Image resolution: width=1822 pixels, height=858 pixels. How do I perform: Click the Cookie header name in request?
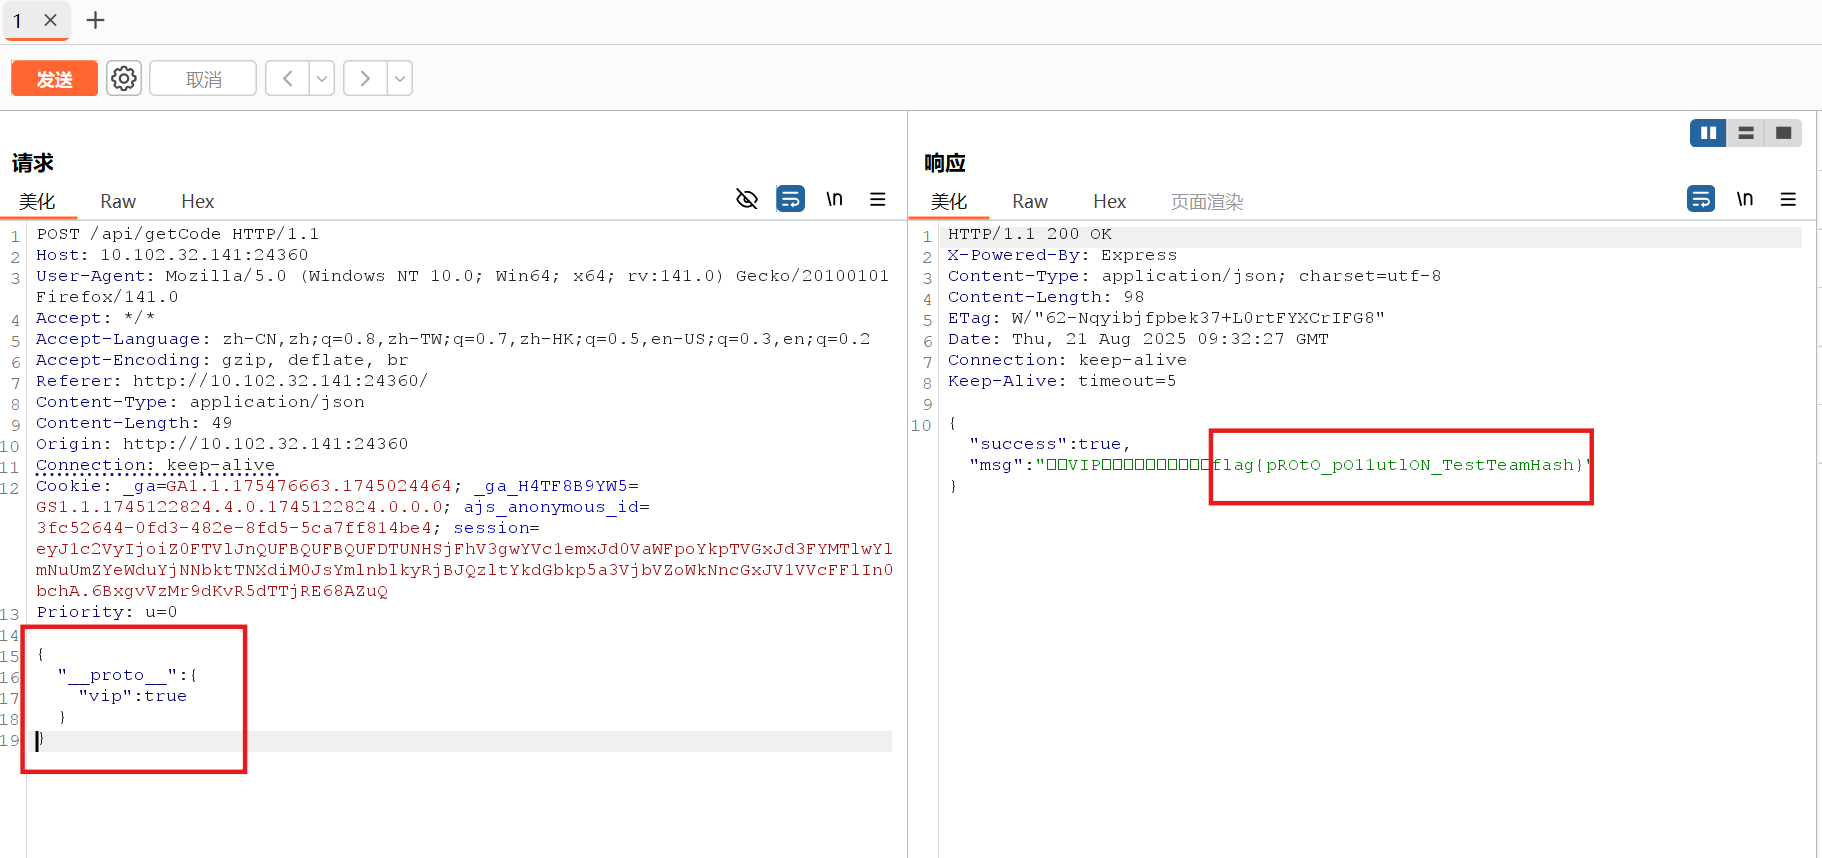[x=68, y=486]
